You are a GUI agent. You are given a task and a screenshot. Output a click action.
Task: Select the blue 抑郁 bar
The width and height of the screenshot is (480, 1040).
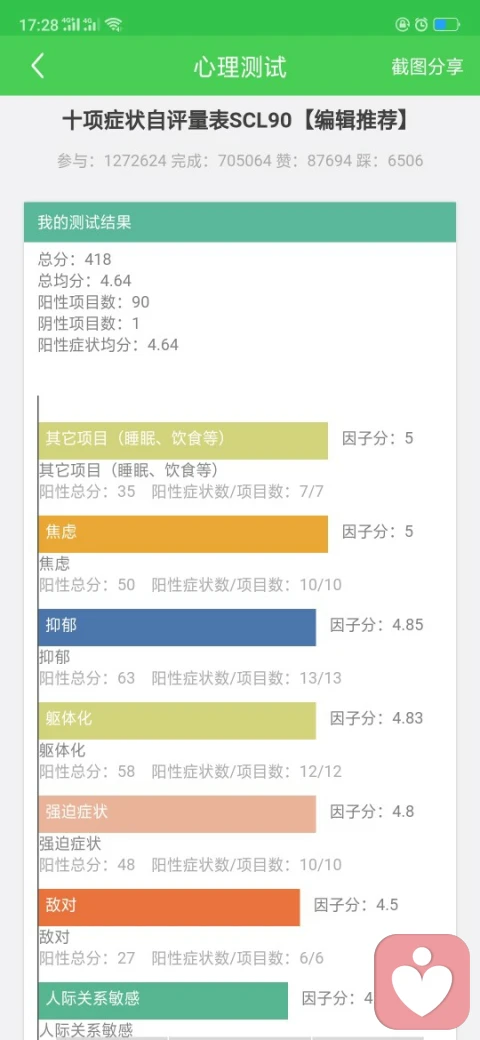coord(177,627)
